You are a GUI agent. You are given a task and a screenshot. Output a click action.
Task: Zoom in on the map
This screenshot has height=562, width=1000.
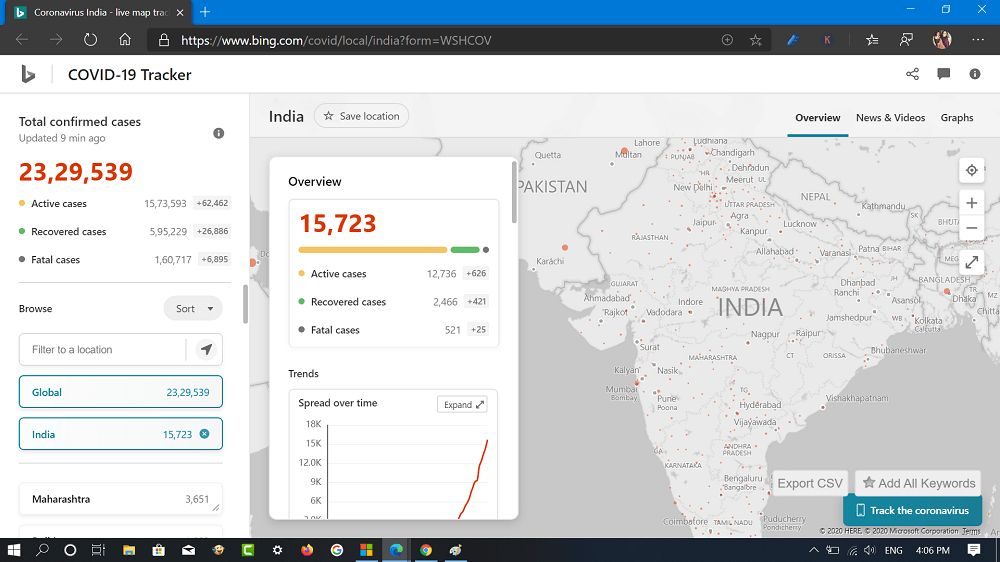click(971, 203)
